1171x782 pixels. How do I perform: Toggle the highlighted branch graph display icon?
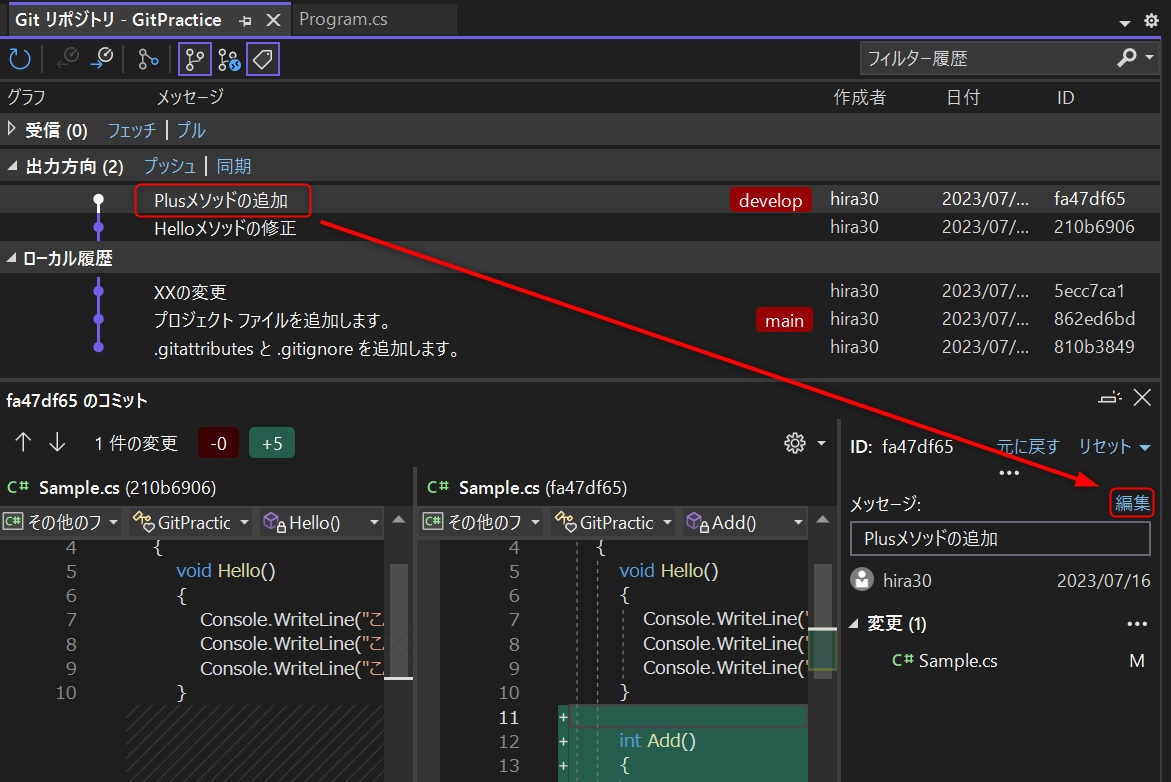point(194,59)
